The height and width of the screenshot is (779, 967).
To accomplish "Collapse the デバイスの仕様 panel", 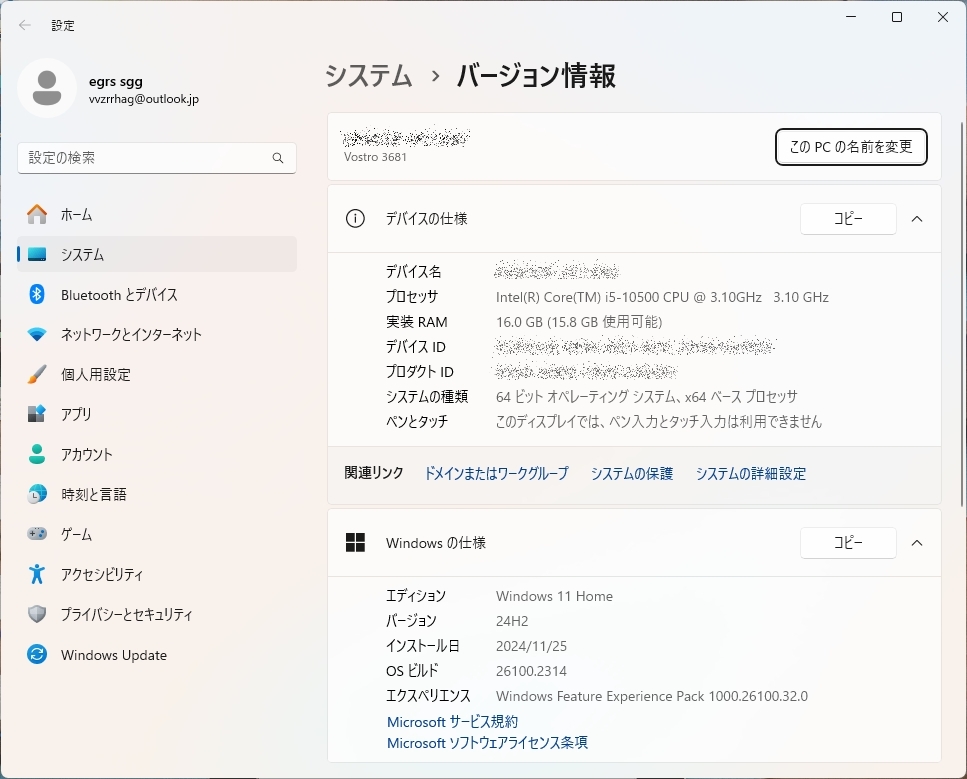I will [917, 219].
